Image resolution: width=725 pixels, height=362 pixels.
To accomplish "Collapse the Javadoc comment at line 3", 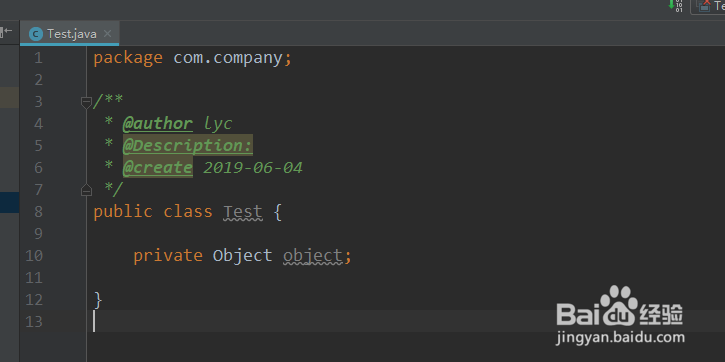I will 86,102.
